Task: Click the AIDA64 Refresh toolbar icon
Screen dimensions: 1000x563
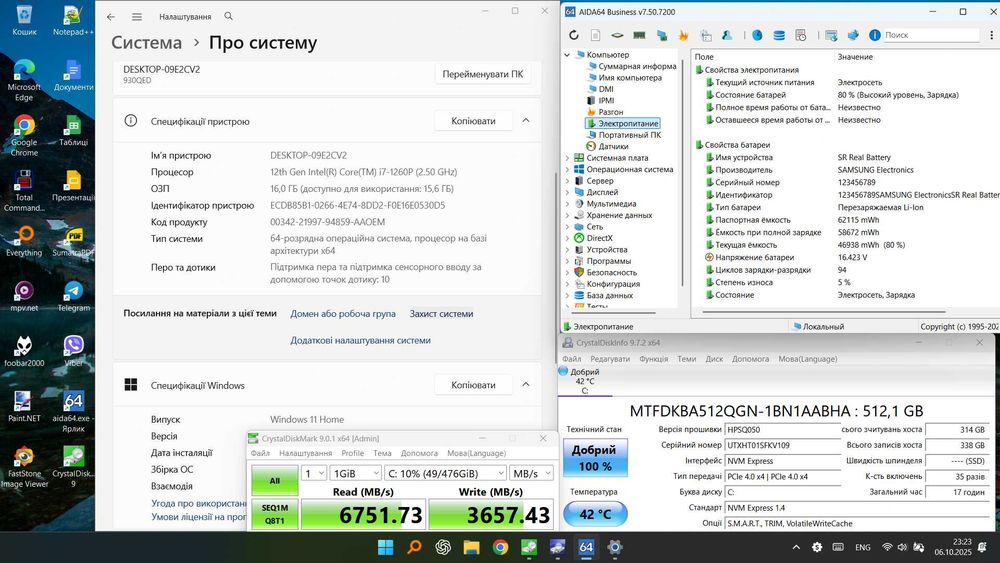Action: pos(574,35)
